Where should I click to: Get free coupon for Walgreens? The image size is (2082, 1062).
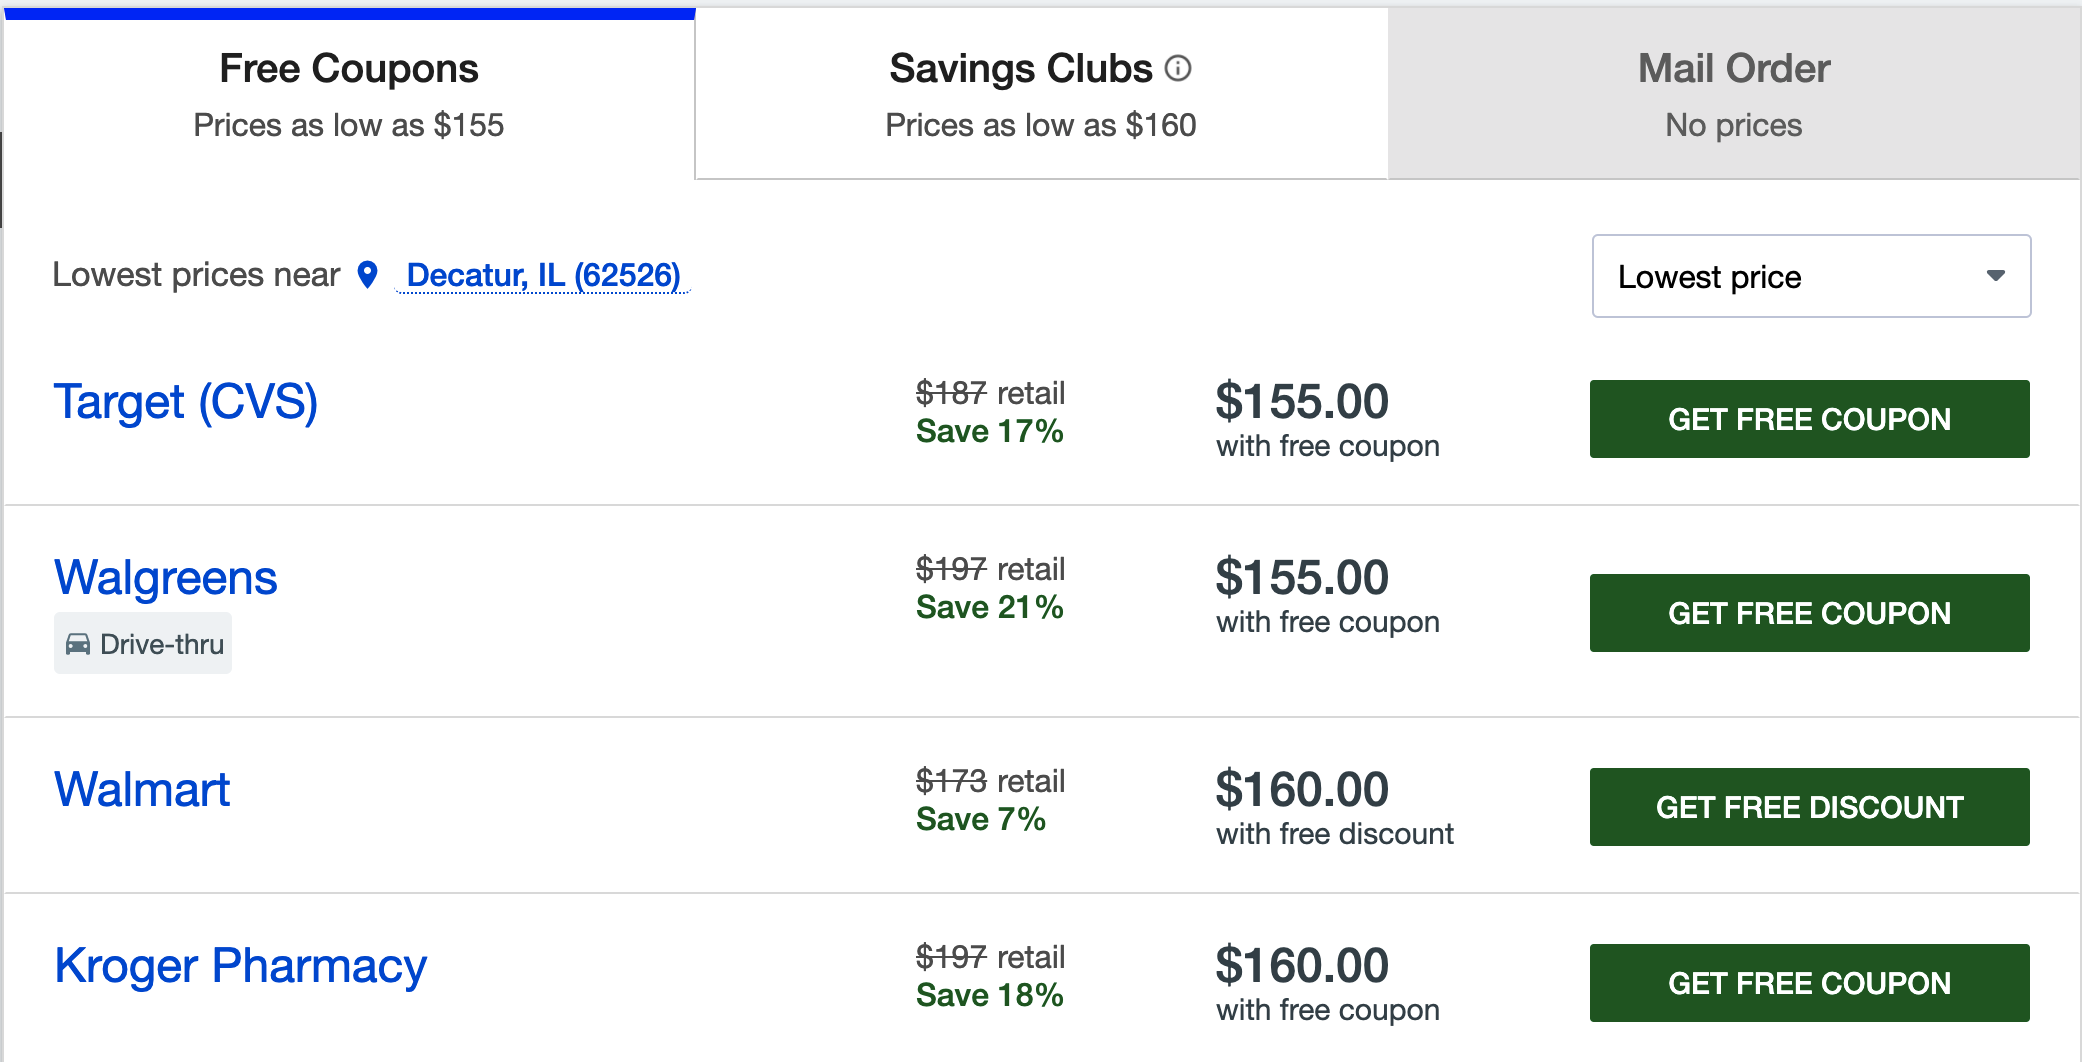tap(1809, 613)
